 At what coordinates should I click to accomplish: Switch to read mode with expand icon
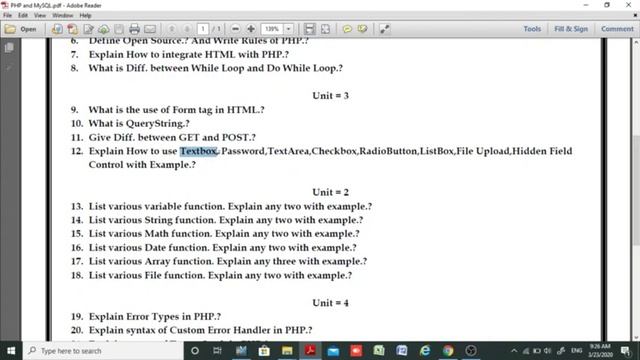click(x=384, y=29)
